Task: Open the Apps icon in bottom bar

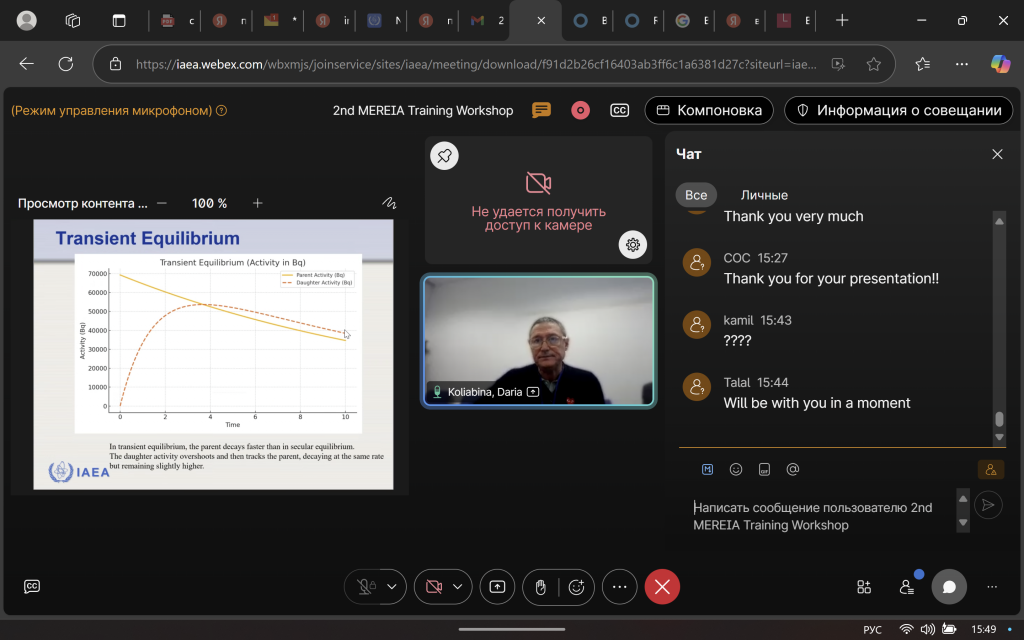Action: pyautogui.click(x=864, y=587)
